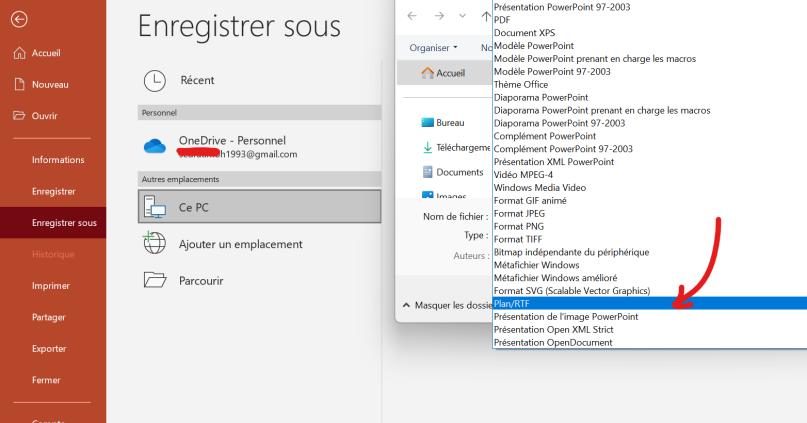Pick Diaporama PowerPoint prenant en charge les macros
Viewport: 807px width, 423px height.
[x=602, y=110]
